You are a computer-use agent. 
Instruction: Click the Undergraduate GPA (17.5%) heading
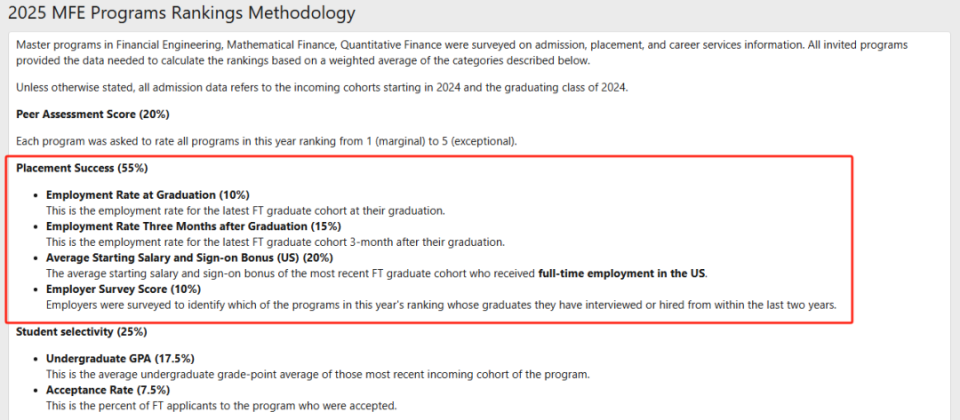(121, 359)
